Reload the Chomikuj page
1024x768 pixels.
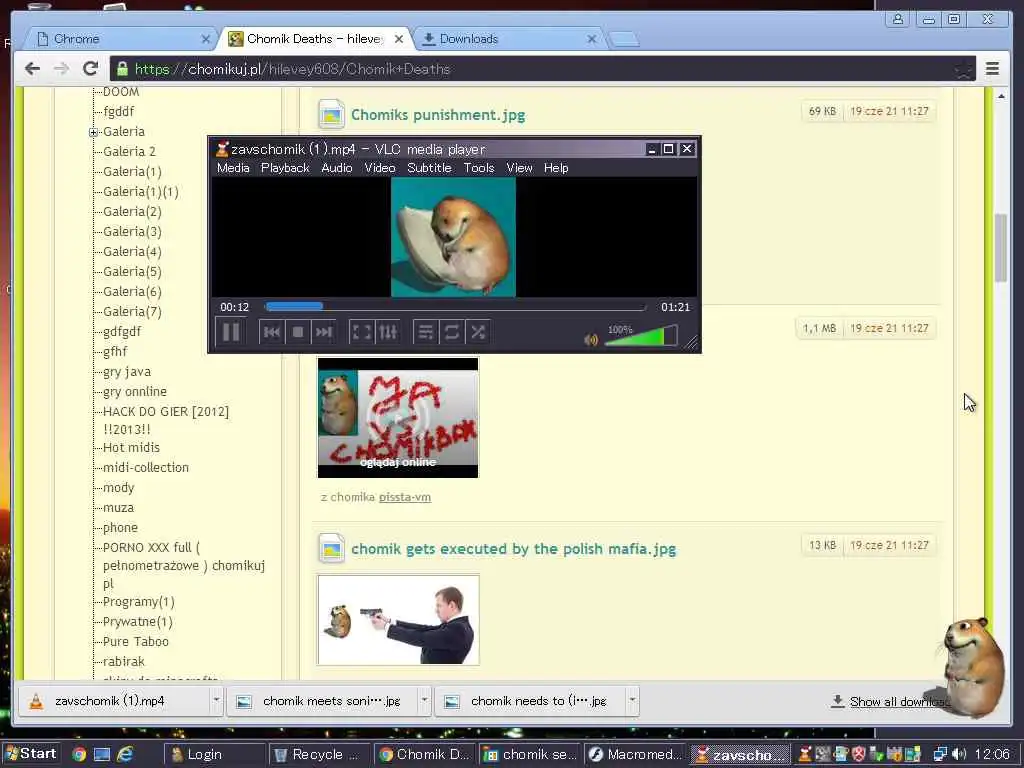91,69
